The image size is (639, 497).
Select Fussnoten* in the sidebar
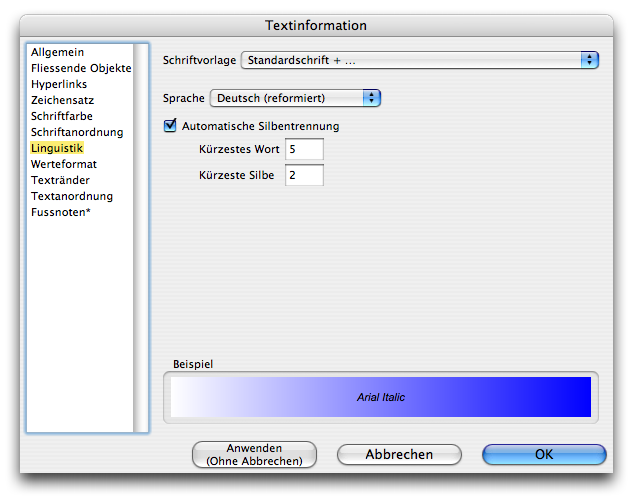pos(61,212)
